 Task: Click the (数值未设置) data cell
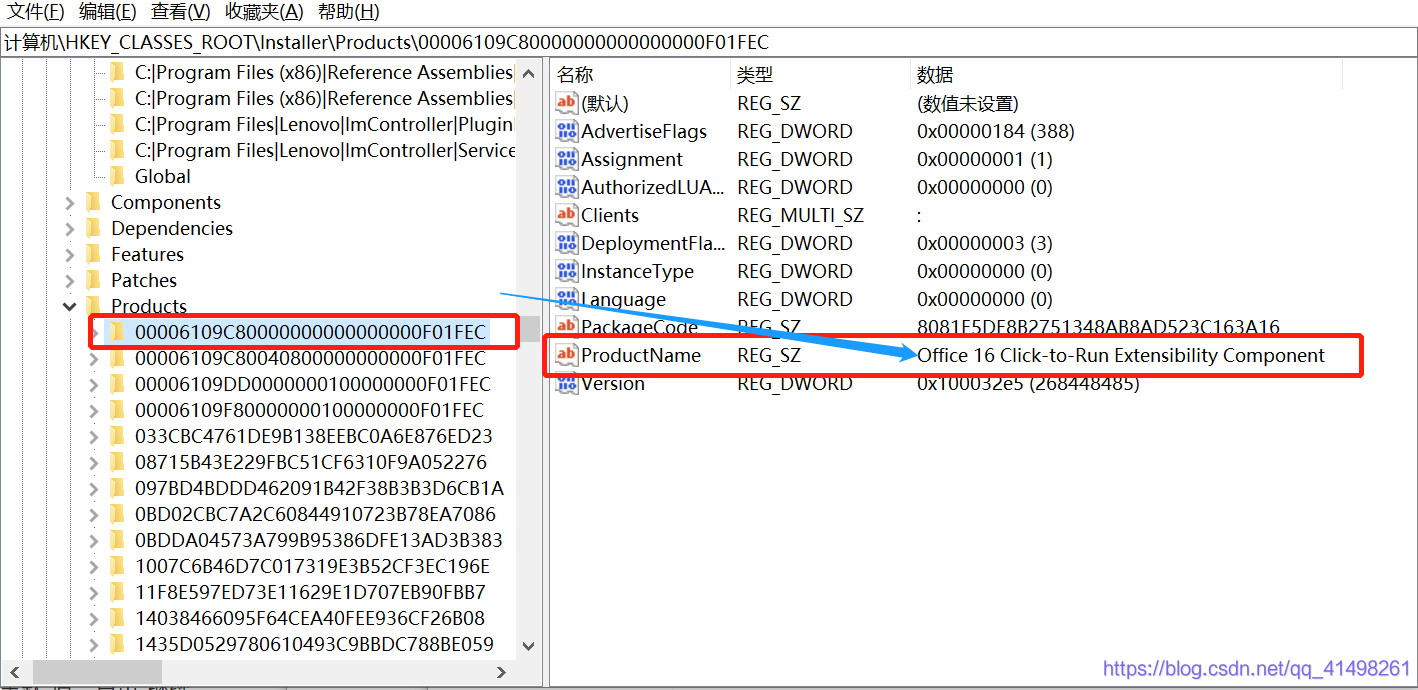pos(967,103)
